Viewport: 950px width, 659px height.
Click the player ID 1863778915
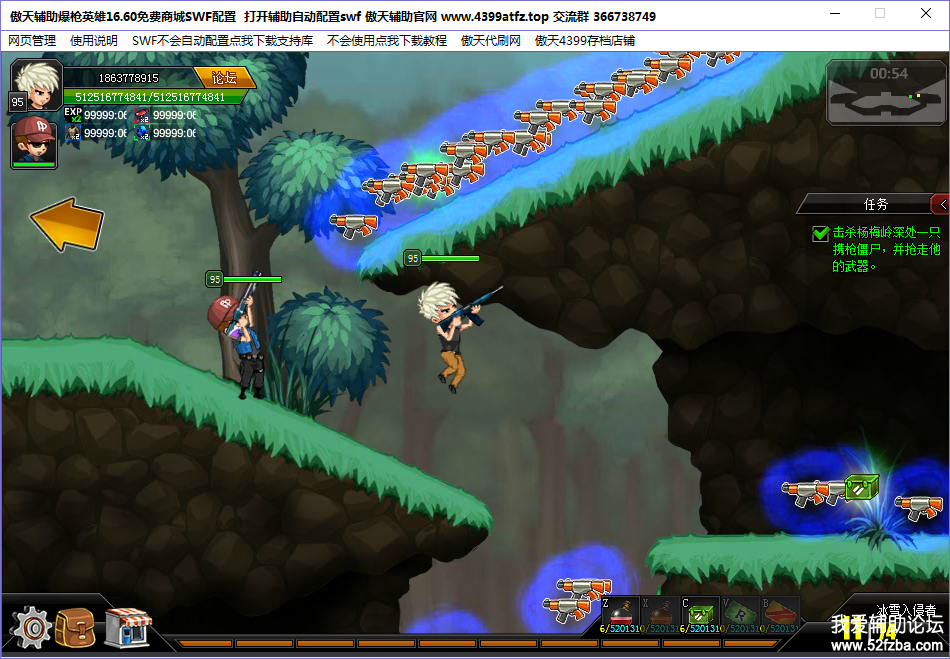tap(128, 78)
